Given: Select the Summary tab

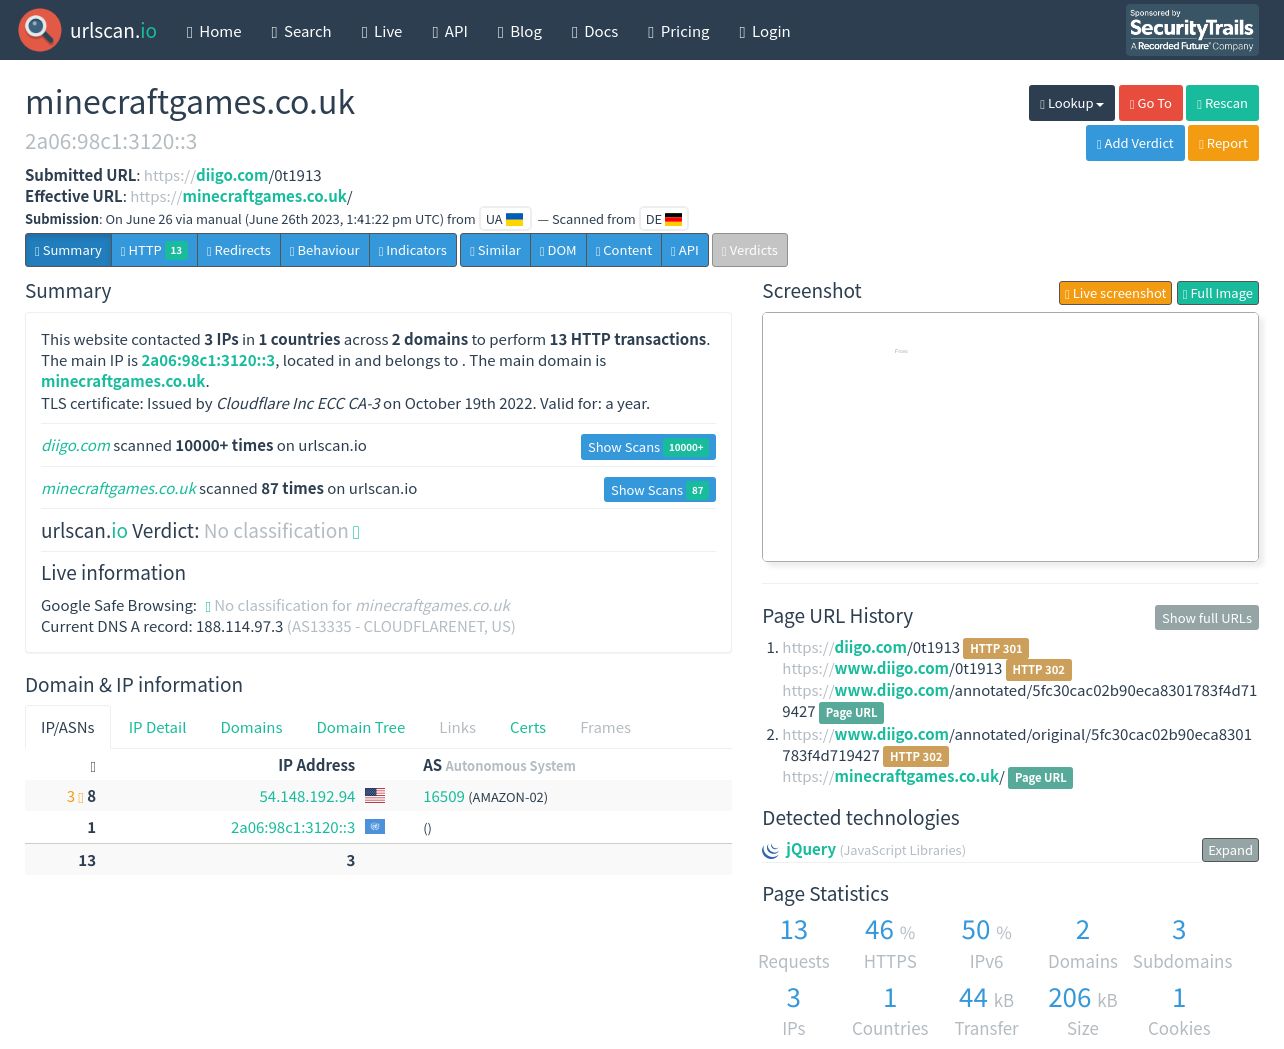Looking at the screenshot, I should [x=68, y=250].
